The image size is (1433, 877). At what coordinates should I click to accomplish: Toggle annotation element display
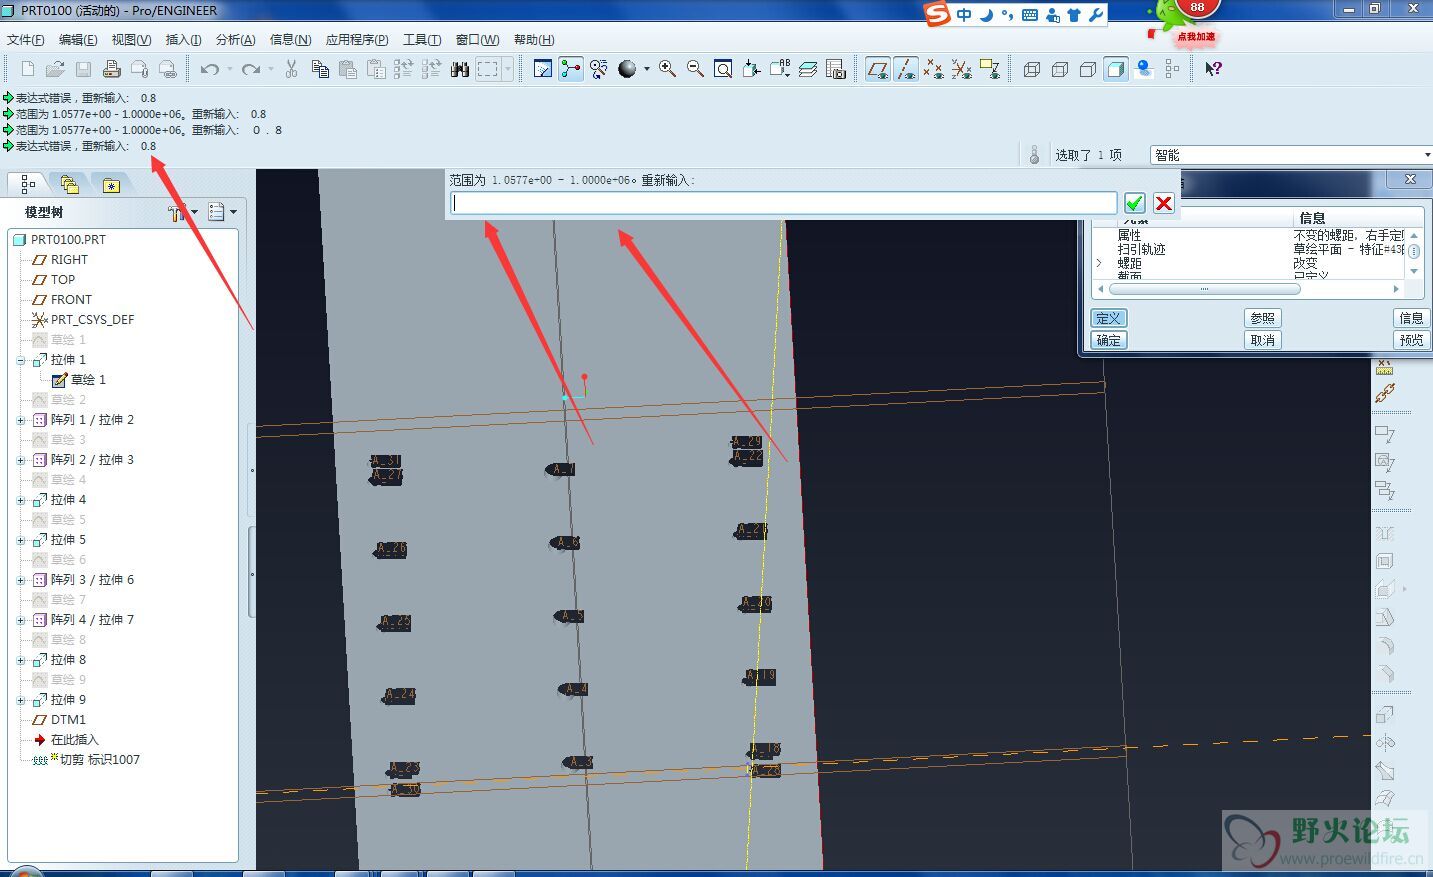click(x=990, y=69)
